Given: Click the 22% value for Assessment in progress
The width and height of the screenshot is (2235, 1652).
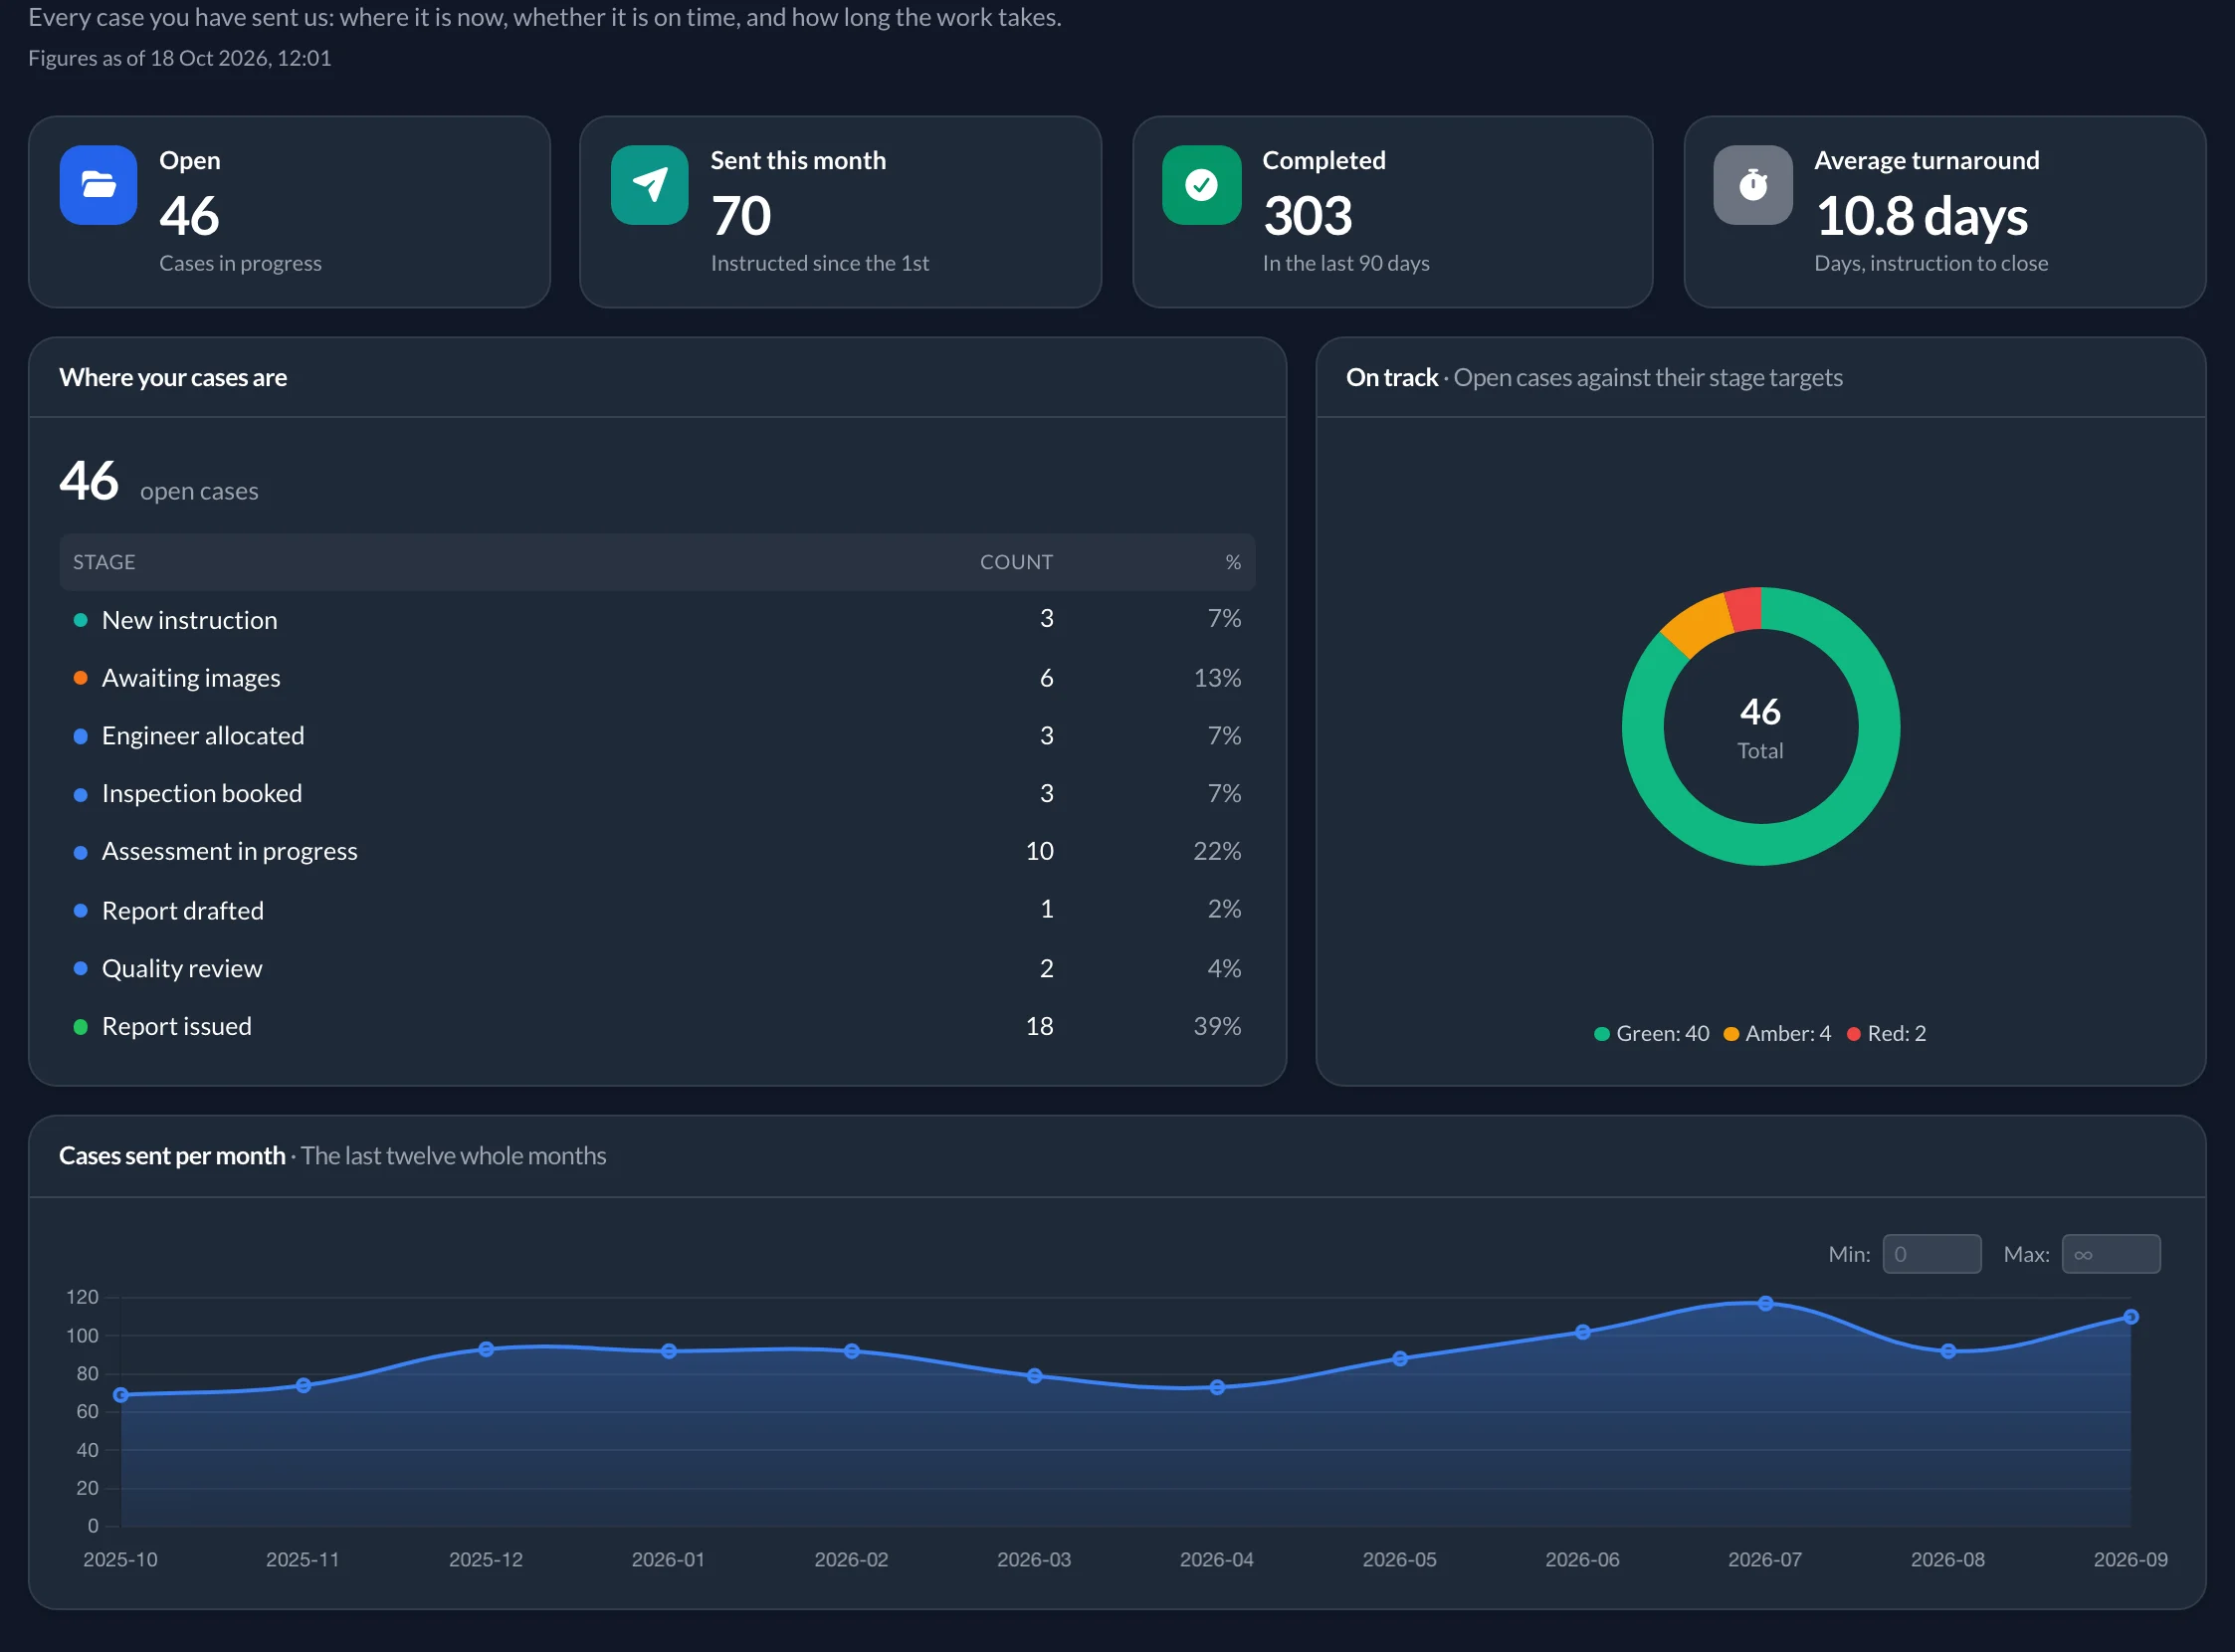Looking at the screenshot, I should [x=1217, y=851].
